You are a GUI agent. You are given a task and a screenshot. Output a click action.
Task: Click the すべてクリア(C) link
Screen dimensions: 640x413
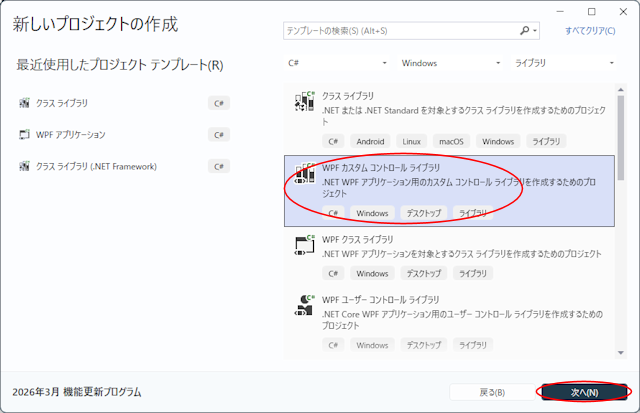tap(590, 31)
